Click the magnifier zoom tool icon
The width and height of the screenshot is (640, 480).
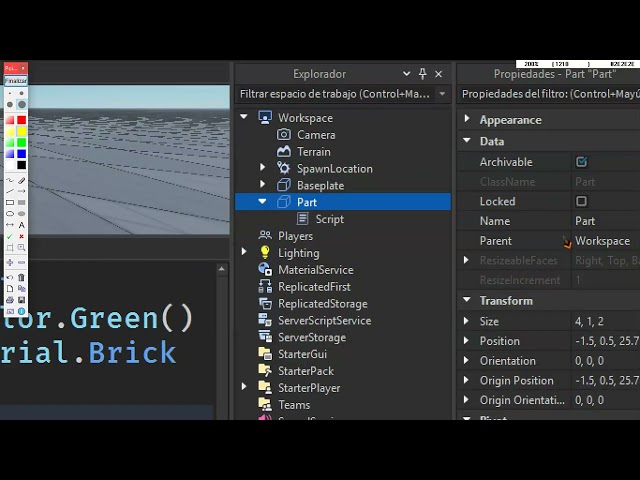pos(22,247)
